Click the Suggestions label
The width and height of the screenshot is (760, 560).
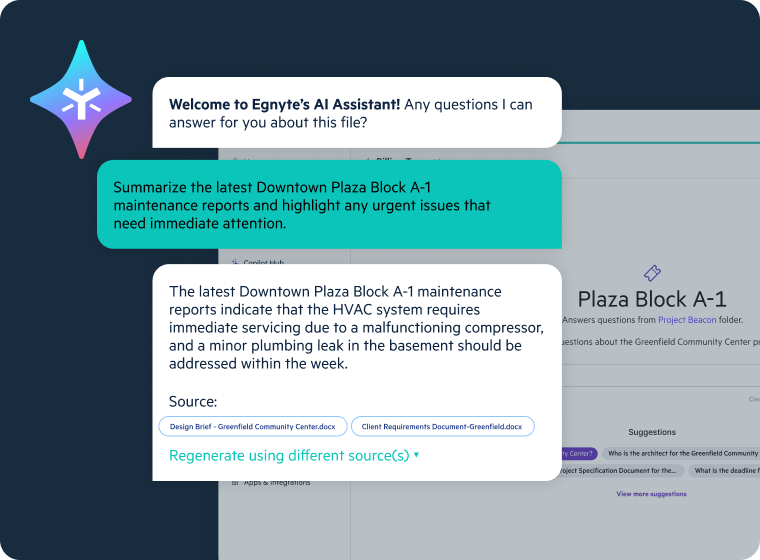652,432
